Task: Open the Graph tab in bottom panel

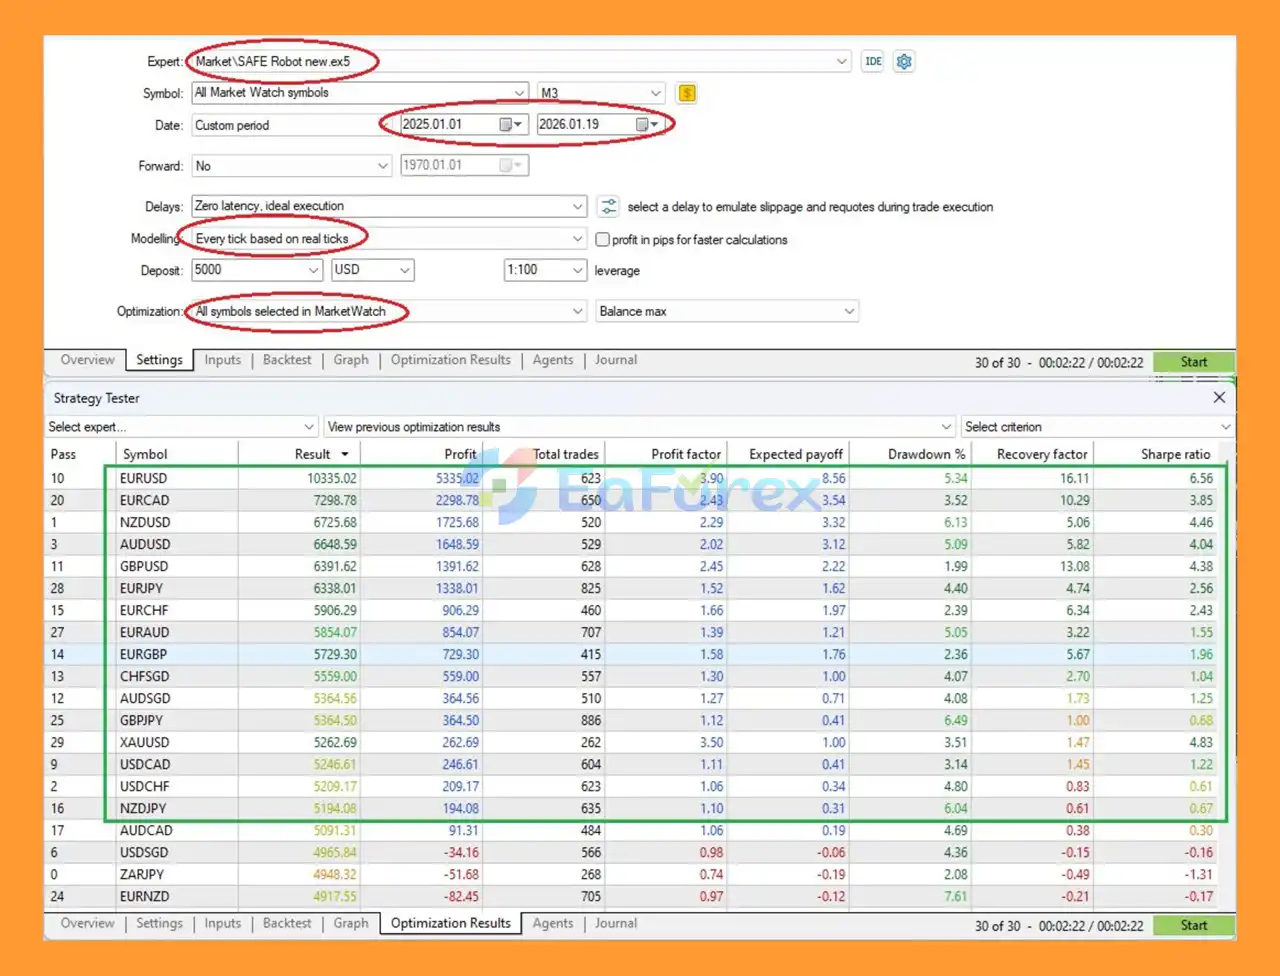Action: pyautogui.click(x=350, y=923)
